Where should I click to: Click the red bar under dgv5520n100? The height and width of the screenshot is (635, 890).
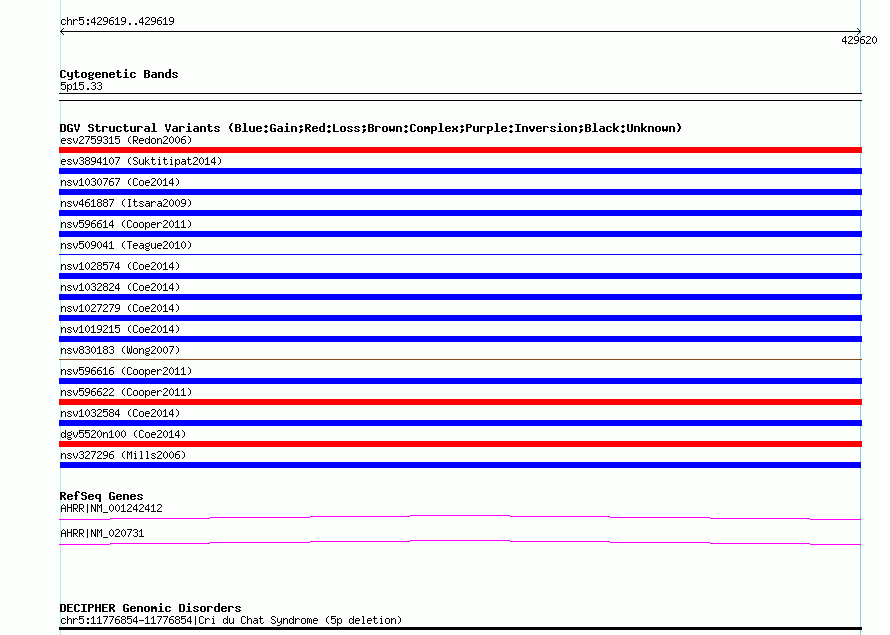[x=460, y=444]
